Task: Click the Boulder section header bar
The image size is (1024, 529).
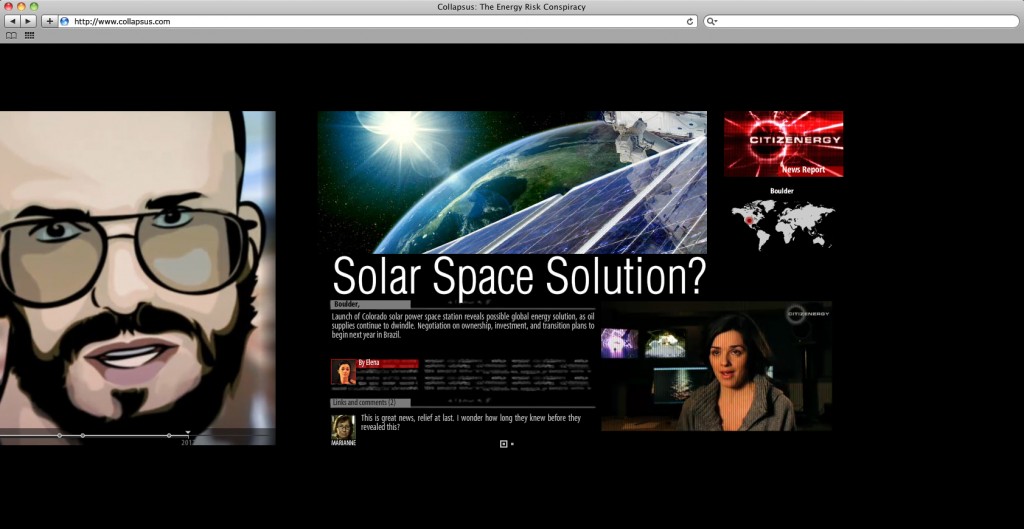Action: tap(370, 304)
